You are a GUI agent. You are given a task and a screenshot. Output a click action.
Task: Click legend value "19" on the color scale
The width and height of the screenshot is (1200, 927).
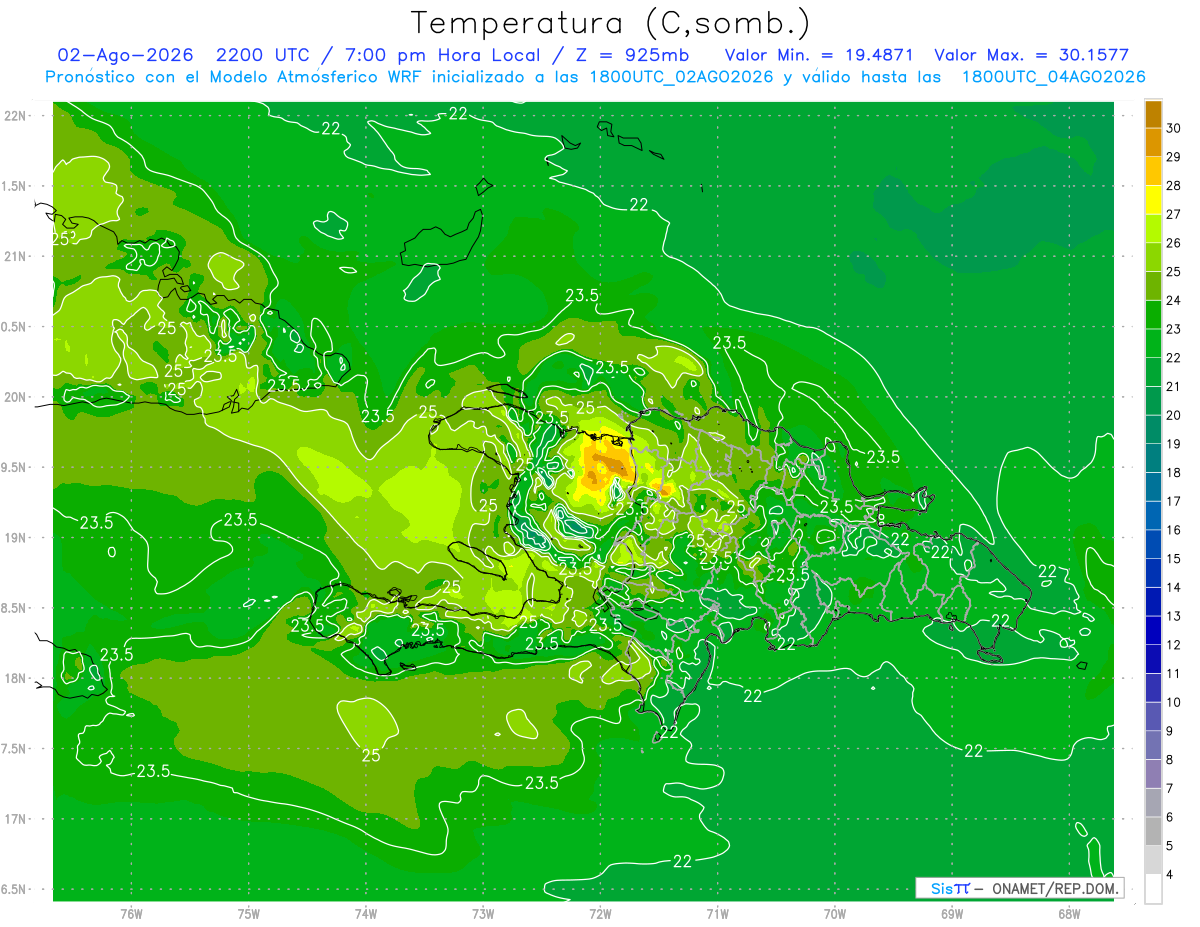click(x=1174, y=444)
